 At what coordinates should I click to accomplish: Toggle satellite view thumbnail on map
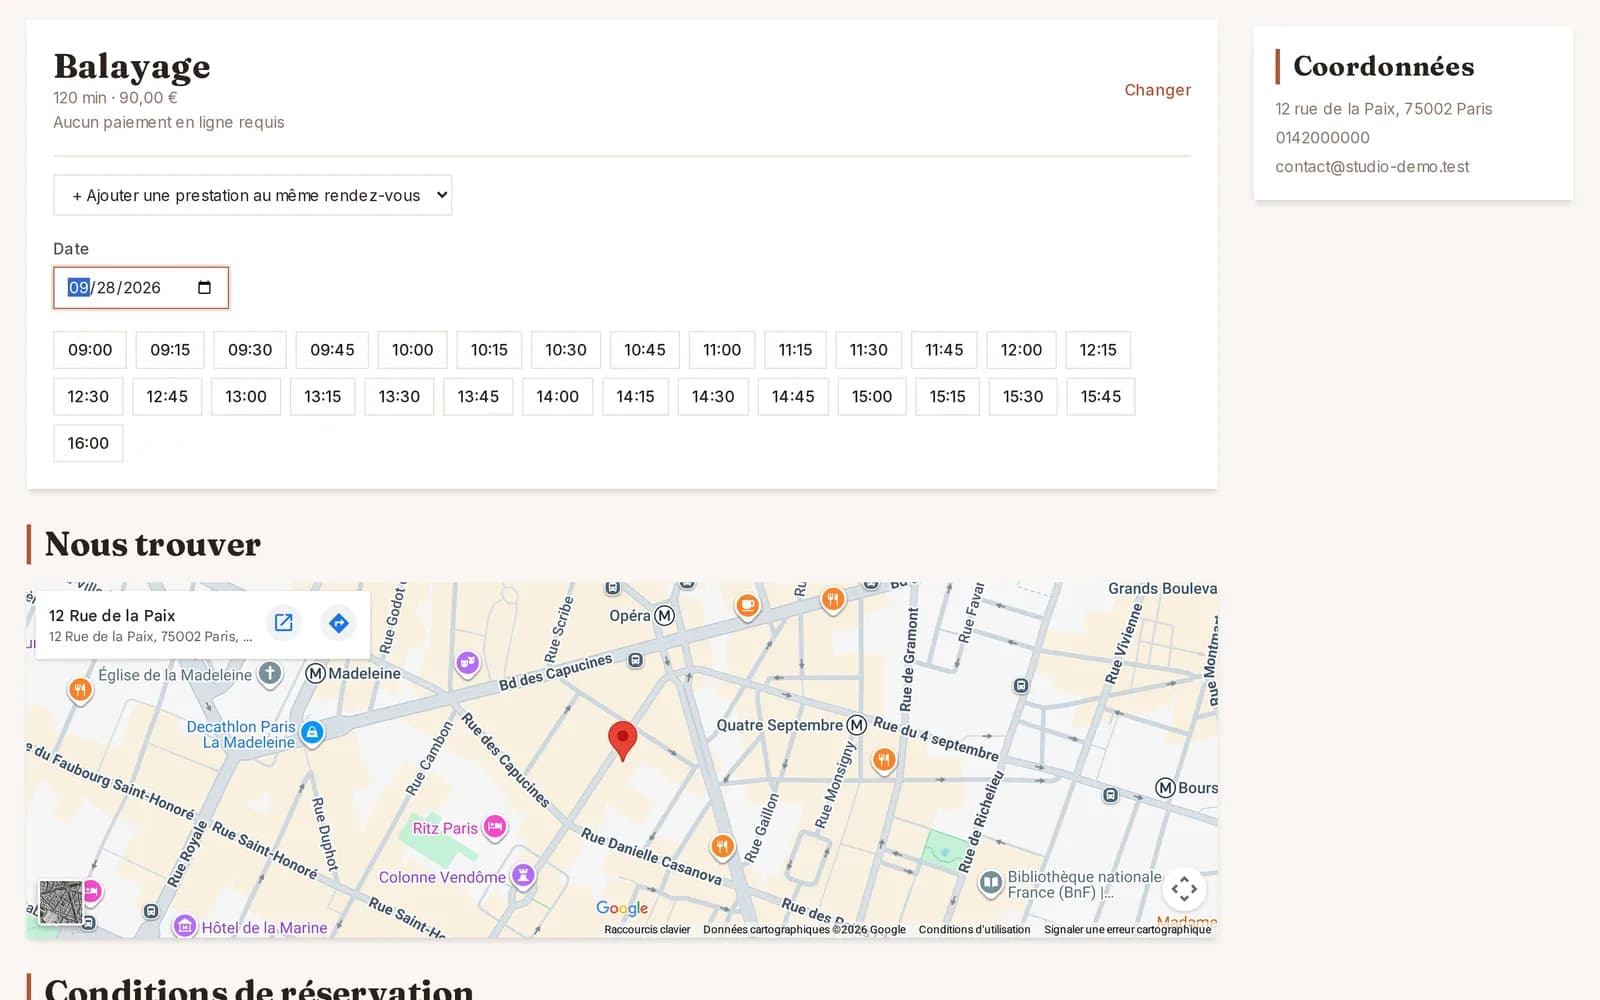click(61, 902)
